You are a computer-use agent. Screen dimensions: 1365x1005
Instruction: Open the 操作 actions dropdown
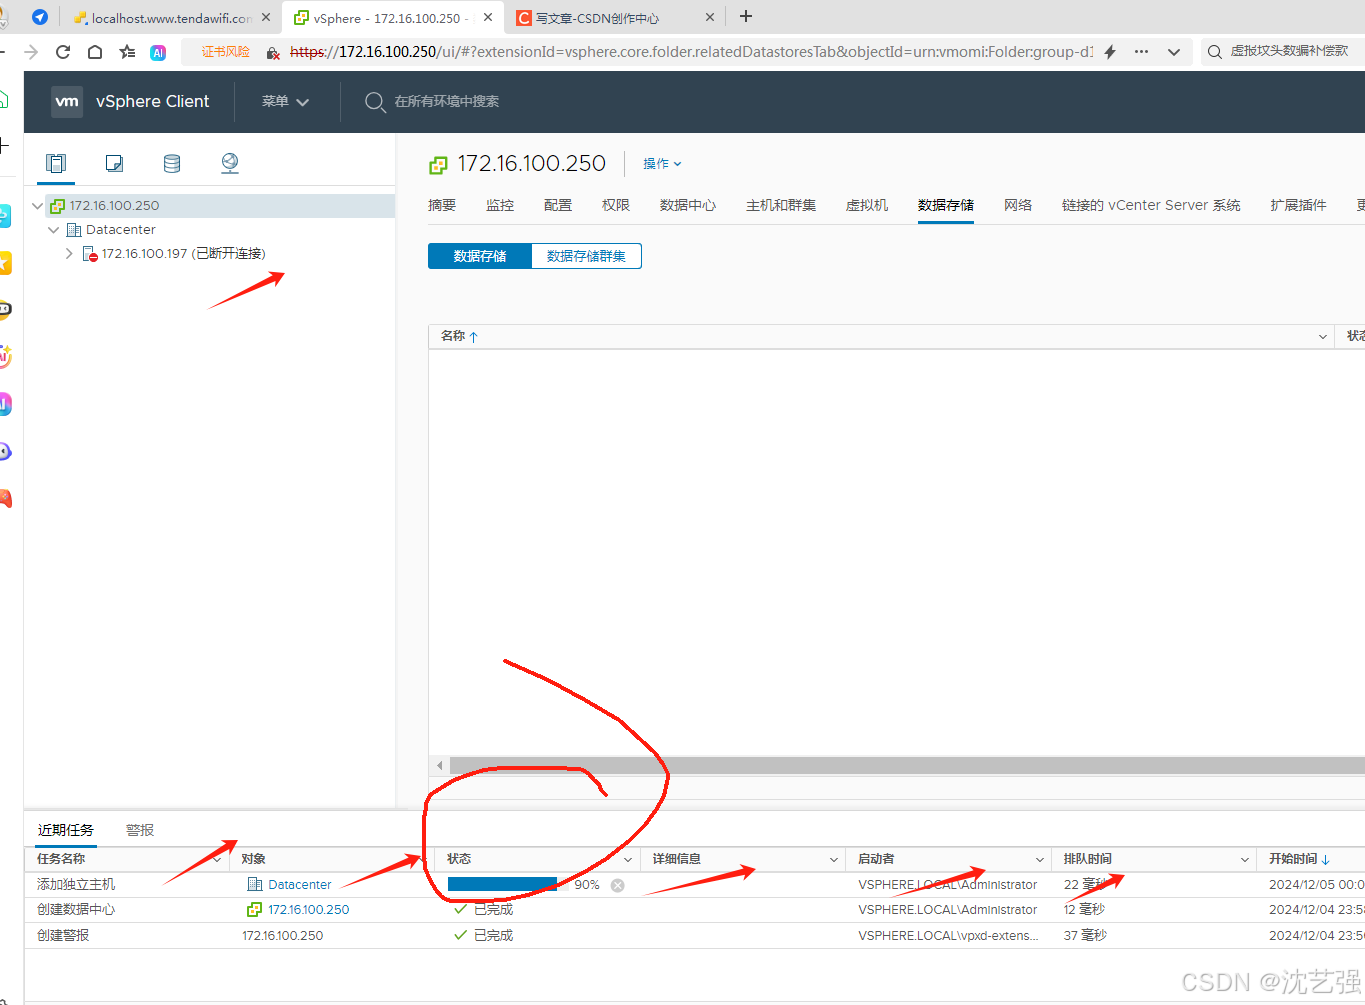(662, 164)
